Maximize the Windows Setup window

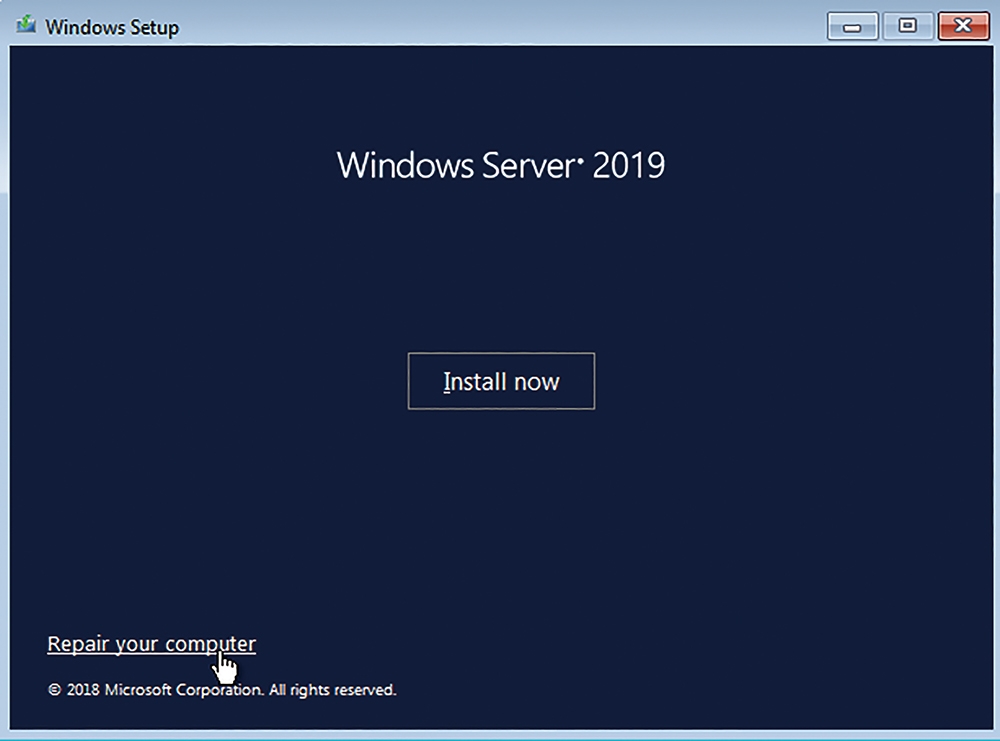pos(908,27)
